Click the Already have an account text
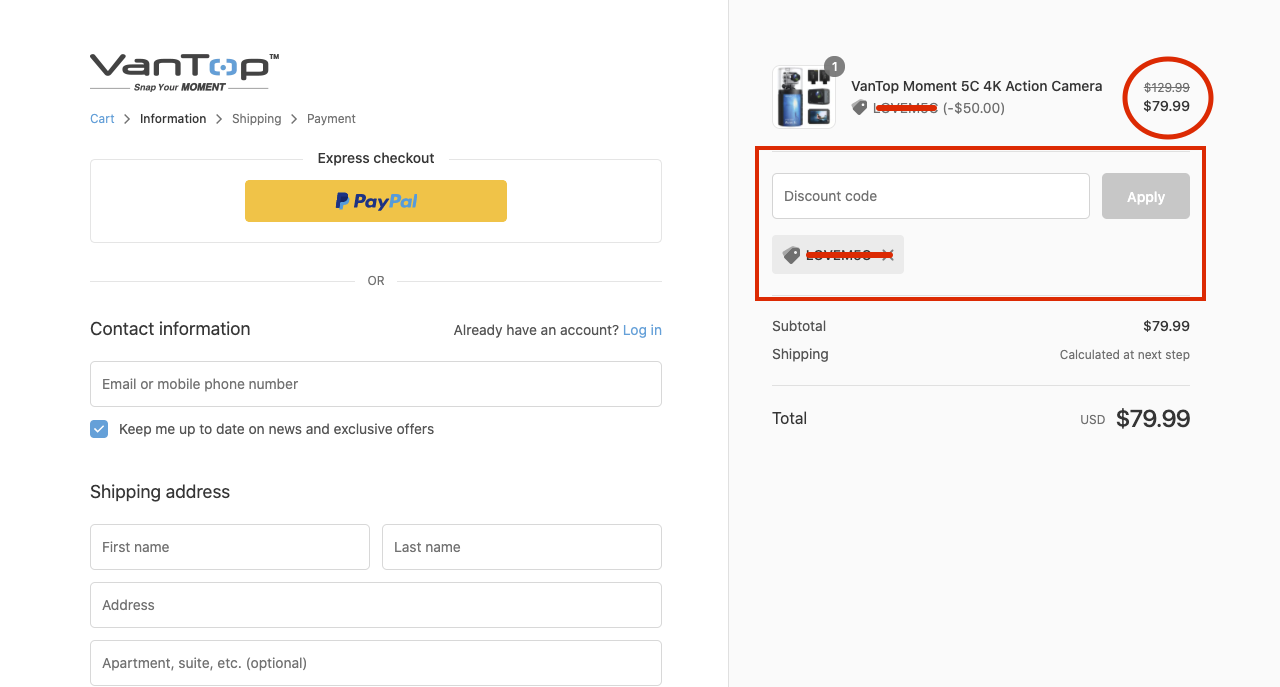This screenshot has width=1280, height=687. point(536,330)
